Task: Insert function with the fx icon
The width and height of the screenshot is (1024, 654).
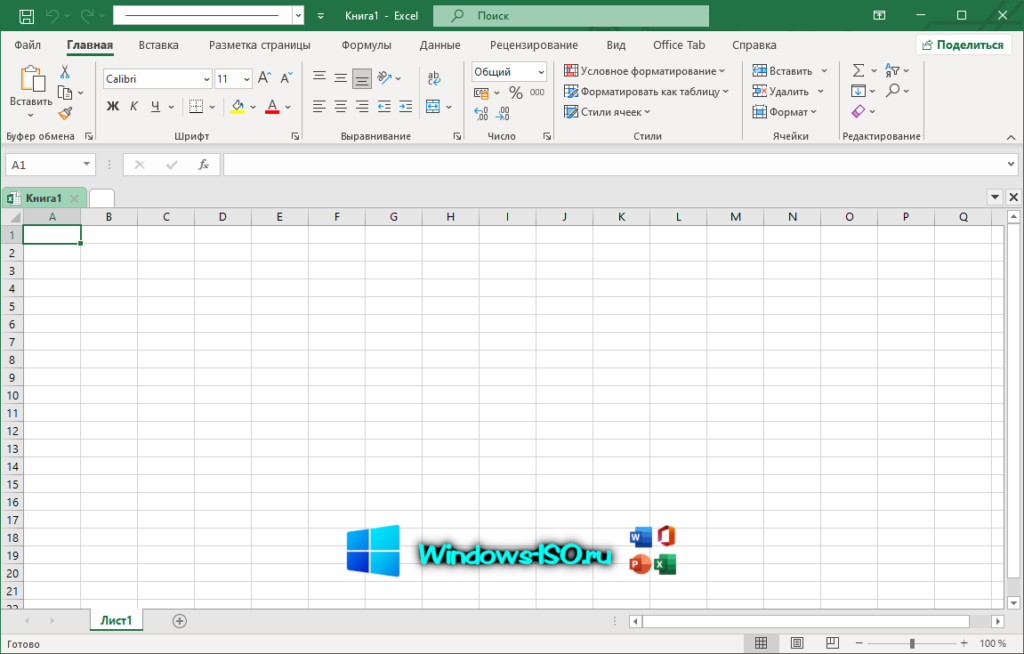Action: tap(204, 165)
